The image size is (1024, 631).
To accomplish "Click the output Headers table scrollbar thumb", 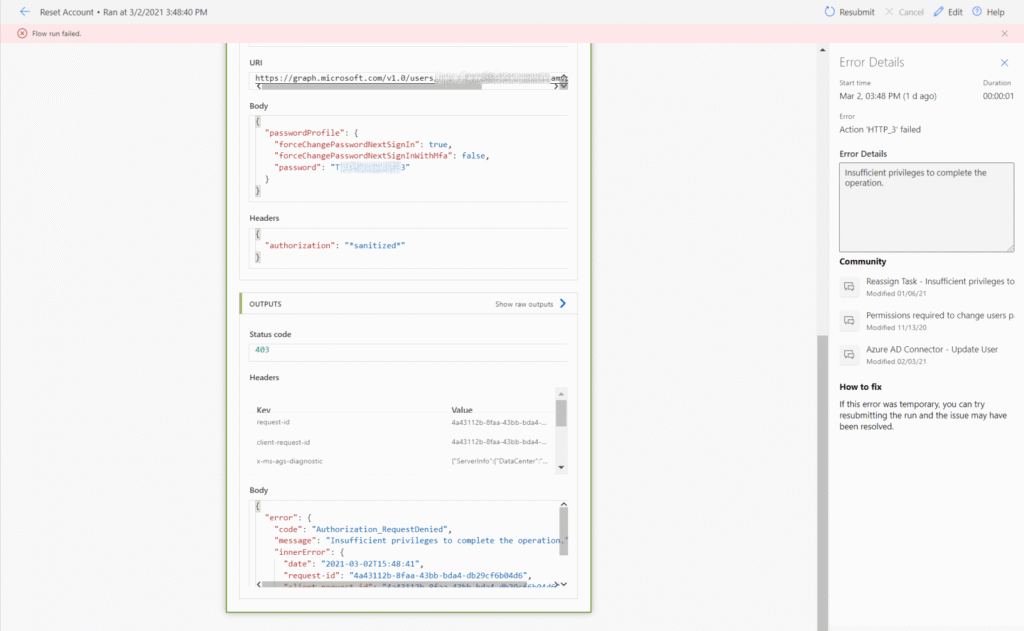I will coord(561,413).
